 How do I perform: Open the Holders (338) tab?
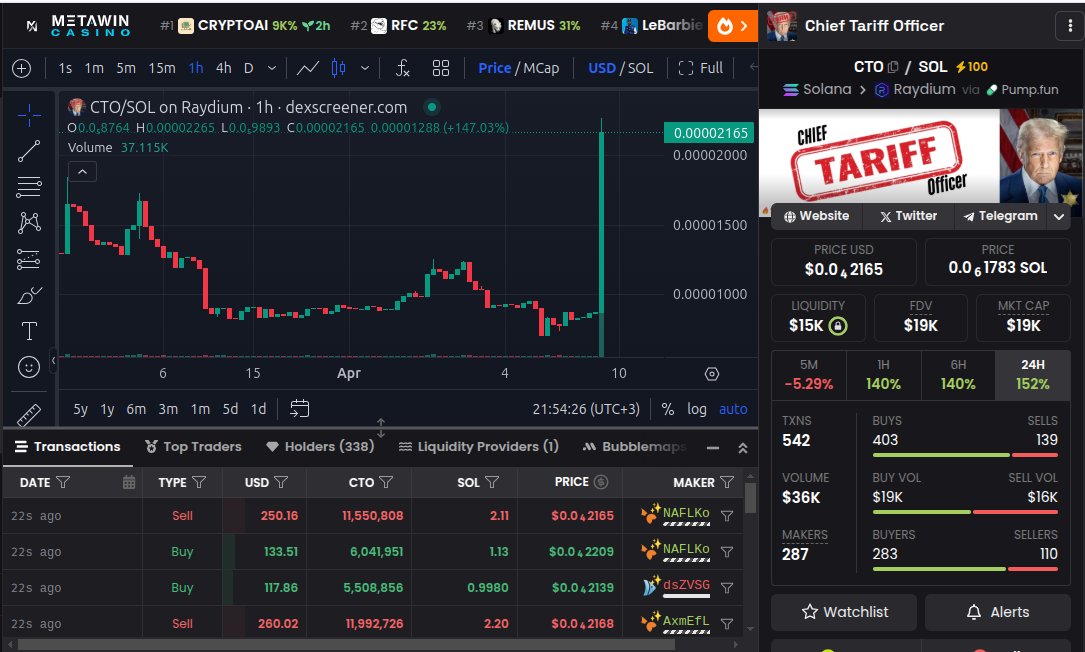coord(320,446)
